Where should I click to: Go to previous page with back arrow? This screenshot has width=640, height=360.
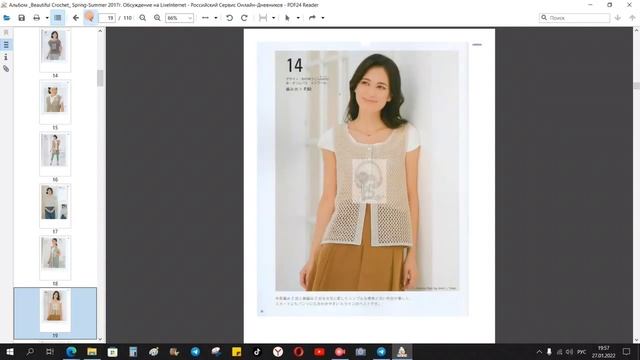coord(76,18)
